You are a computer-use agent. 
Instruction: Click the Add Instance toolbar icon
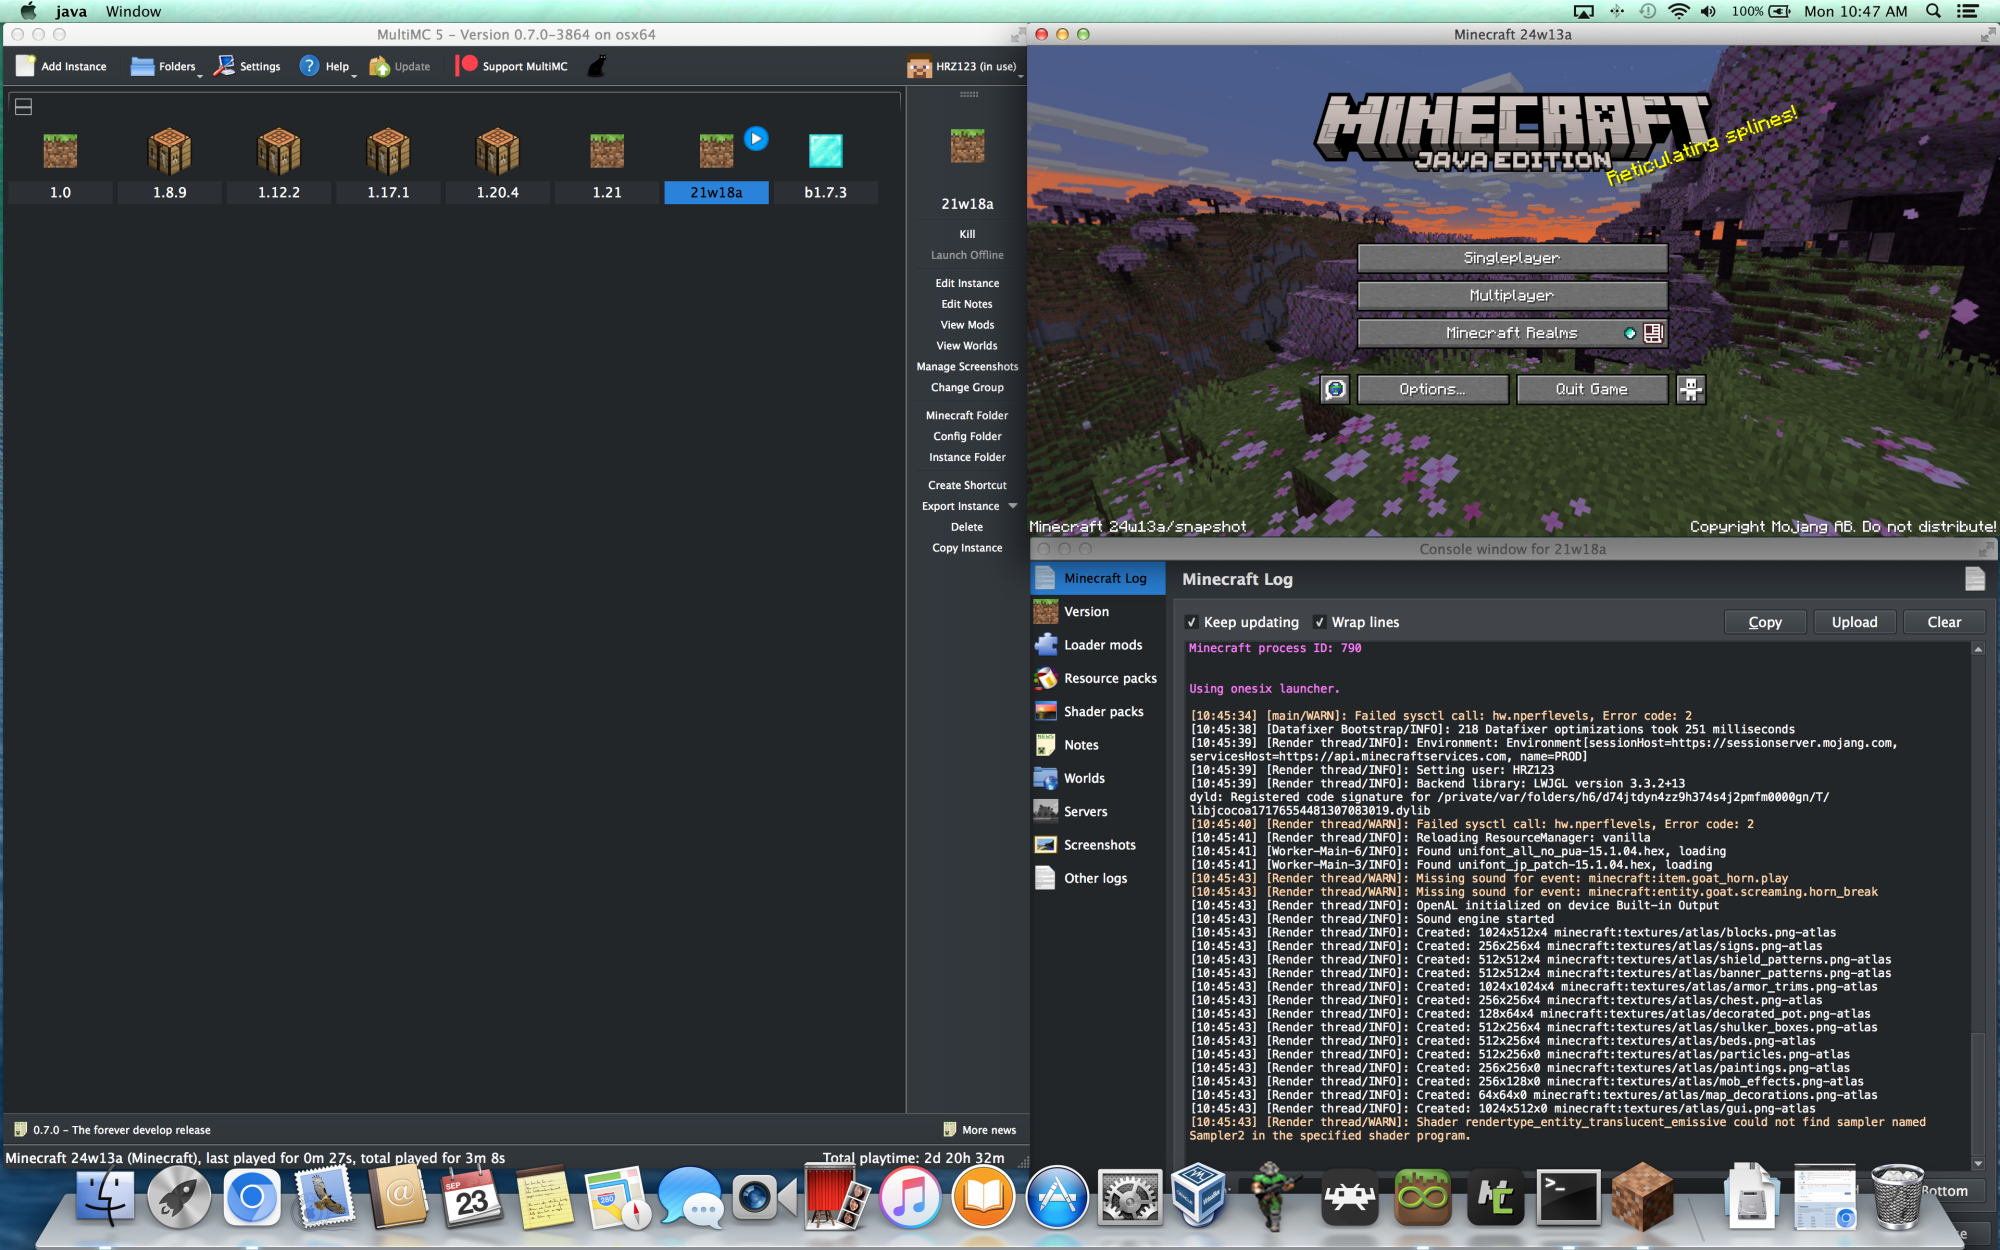pos(25,66)
